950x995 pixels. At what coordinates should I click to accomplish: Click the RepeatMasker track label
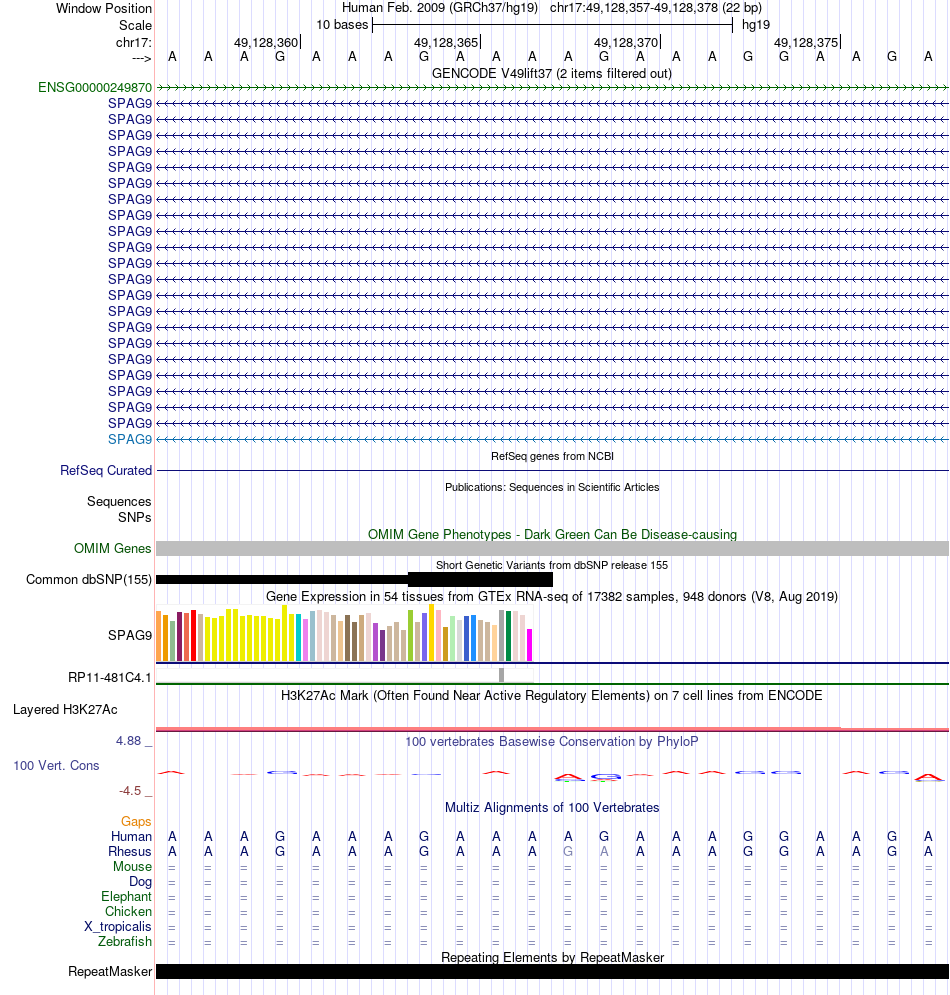pyautogui.click(x=110, y=972)
